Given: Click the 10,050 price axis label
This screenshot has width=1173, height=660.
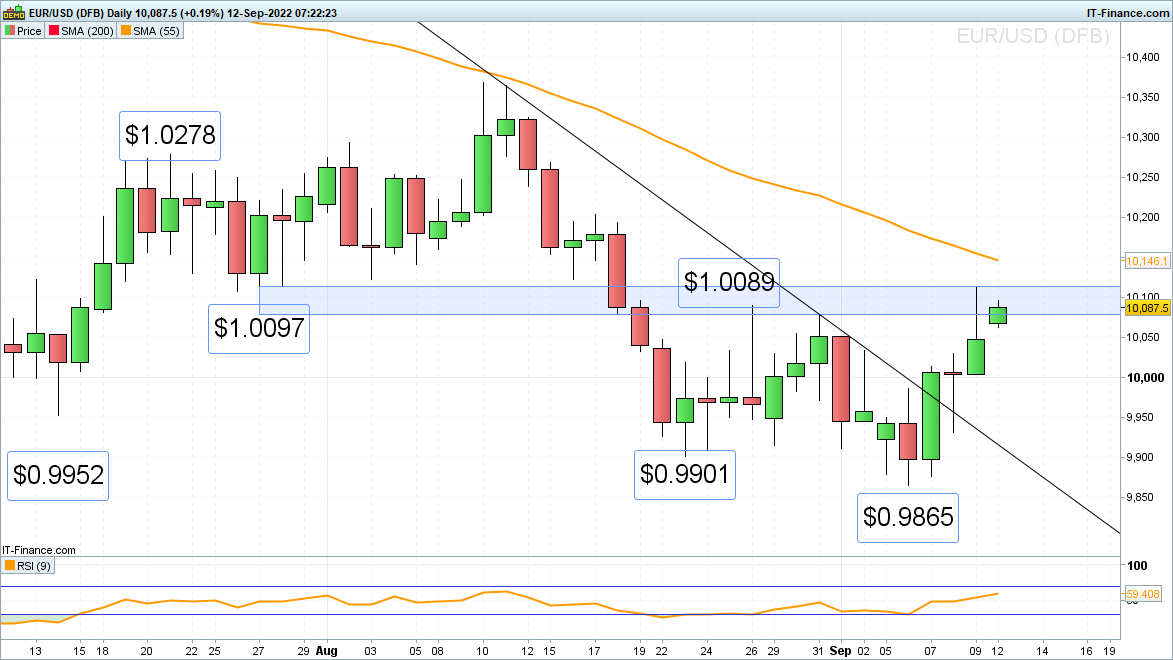Looking at the screenshot, I should (1143, 337).
